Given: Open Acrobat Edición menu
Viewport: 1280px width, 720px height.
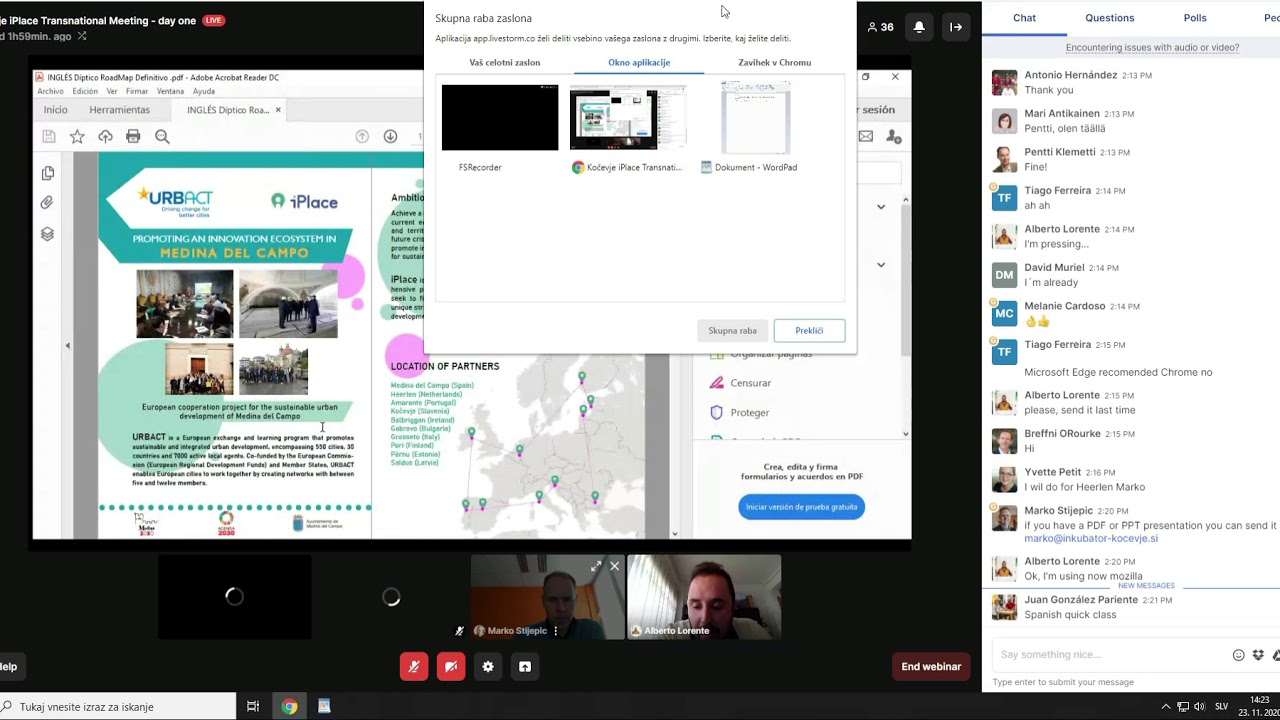Looking at the screenshot, I should click(85, 91).
